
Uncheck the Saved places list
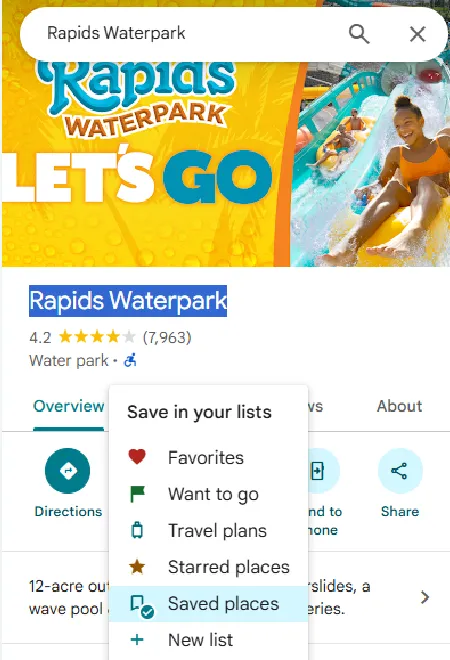tap(208, 604)
